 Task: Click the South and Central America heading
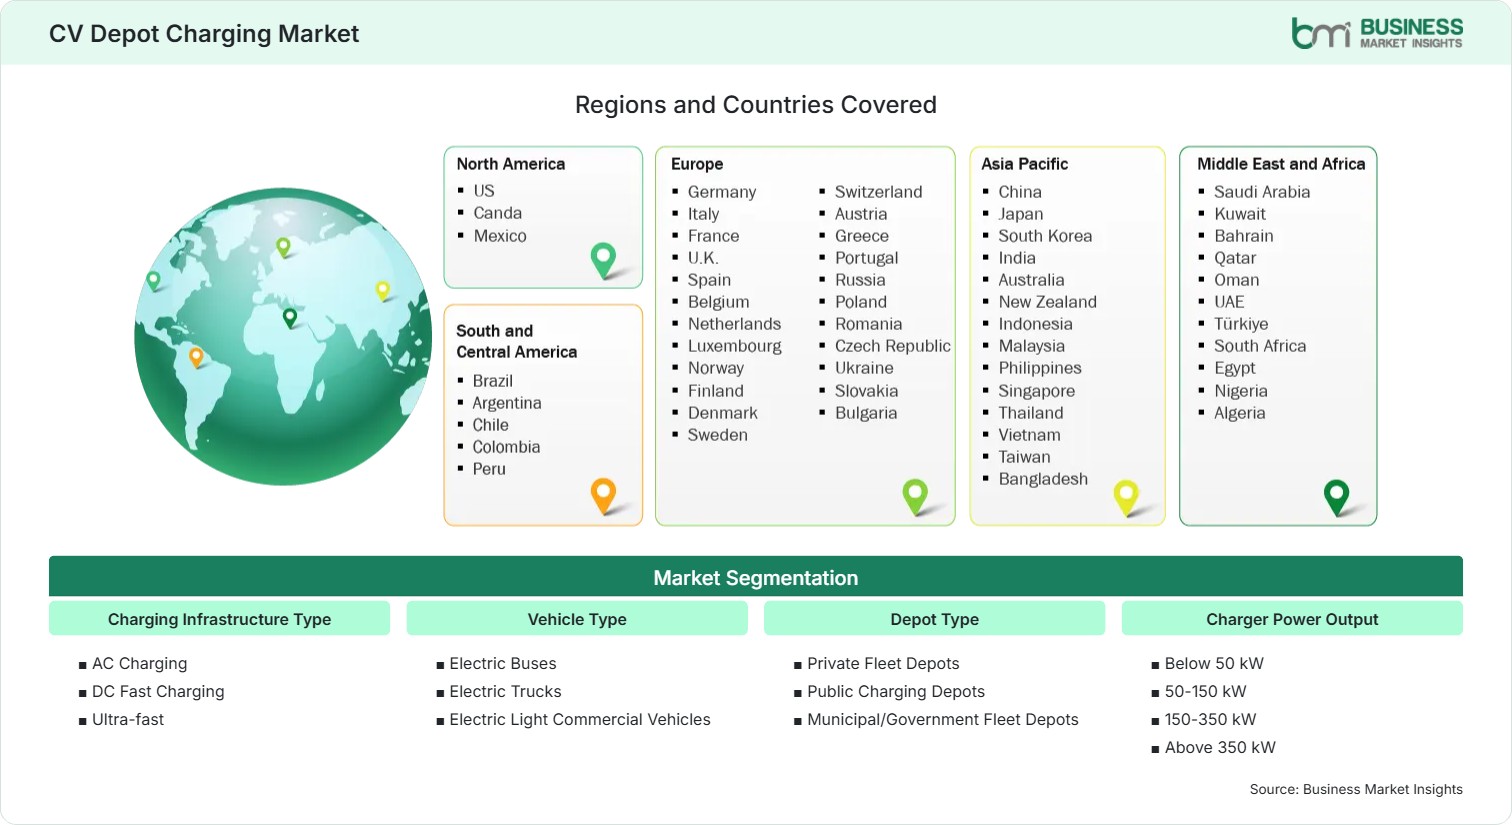[x=517, y=341]
